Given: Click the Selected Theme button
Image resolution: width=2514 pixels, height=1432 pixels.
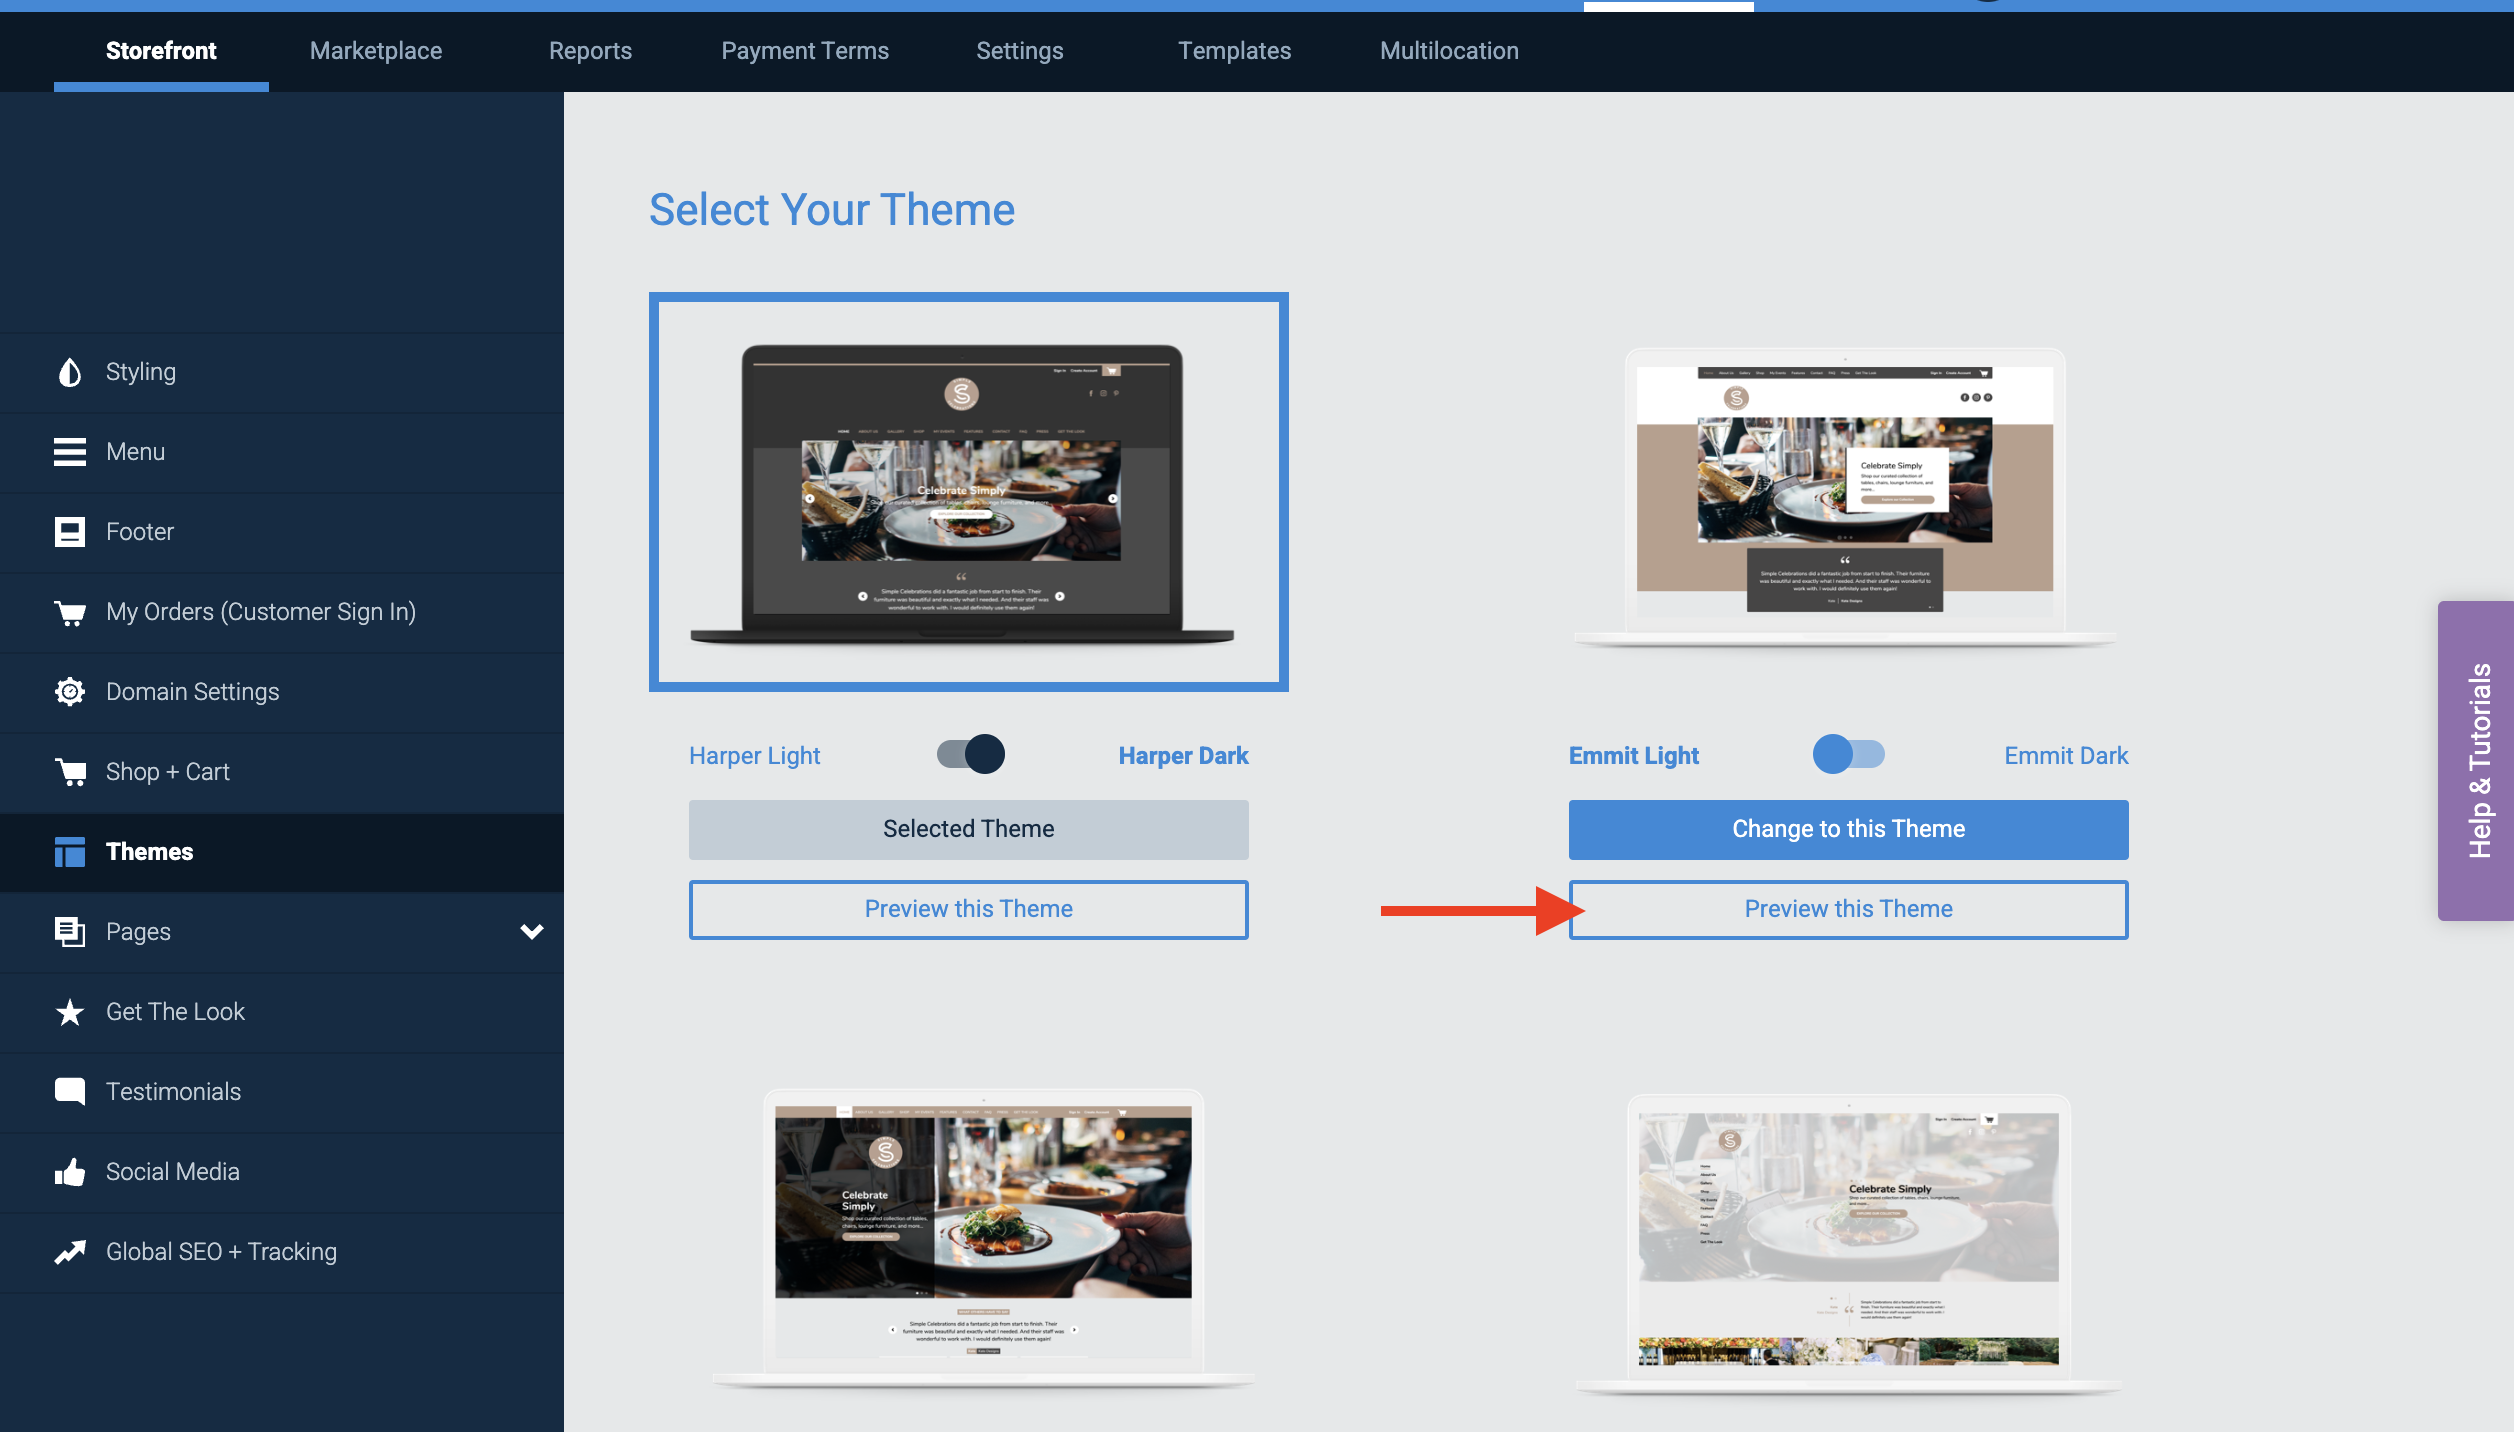Looking at the screenshot, I should pyautogui.click(x=968, y=829).
